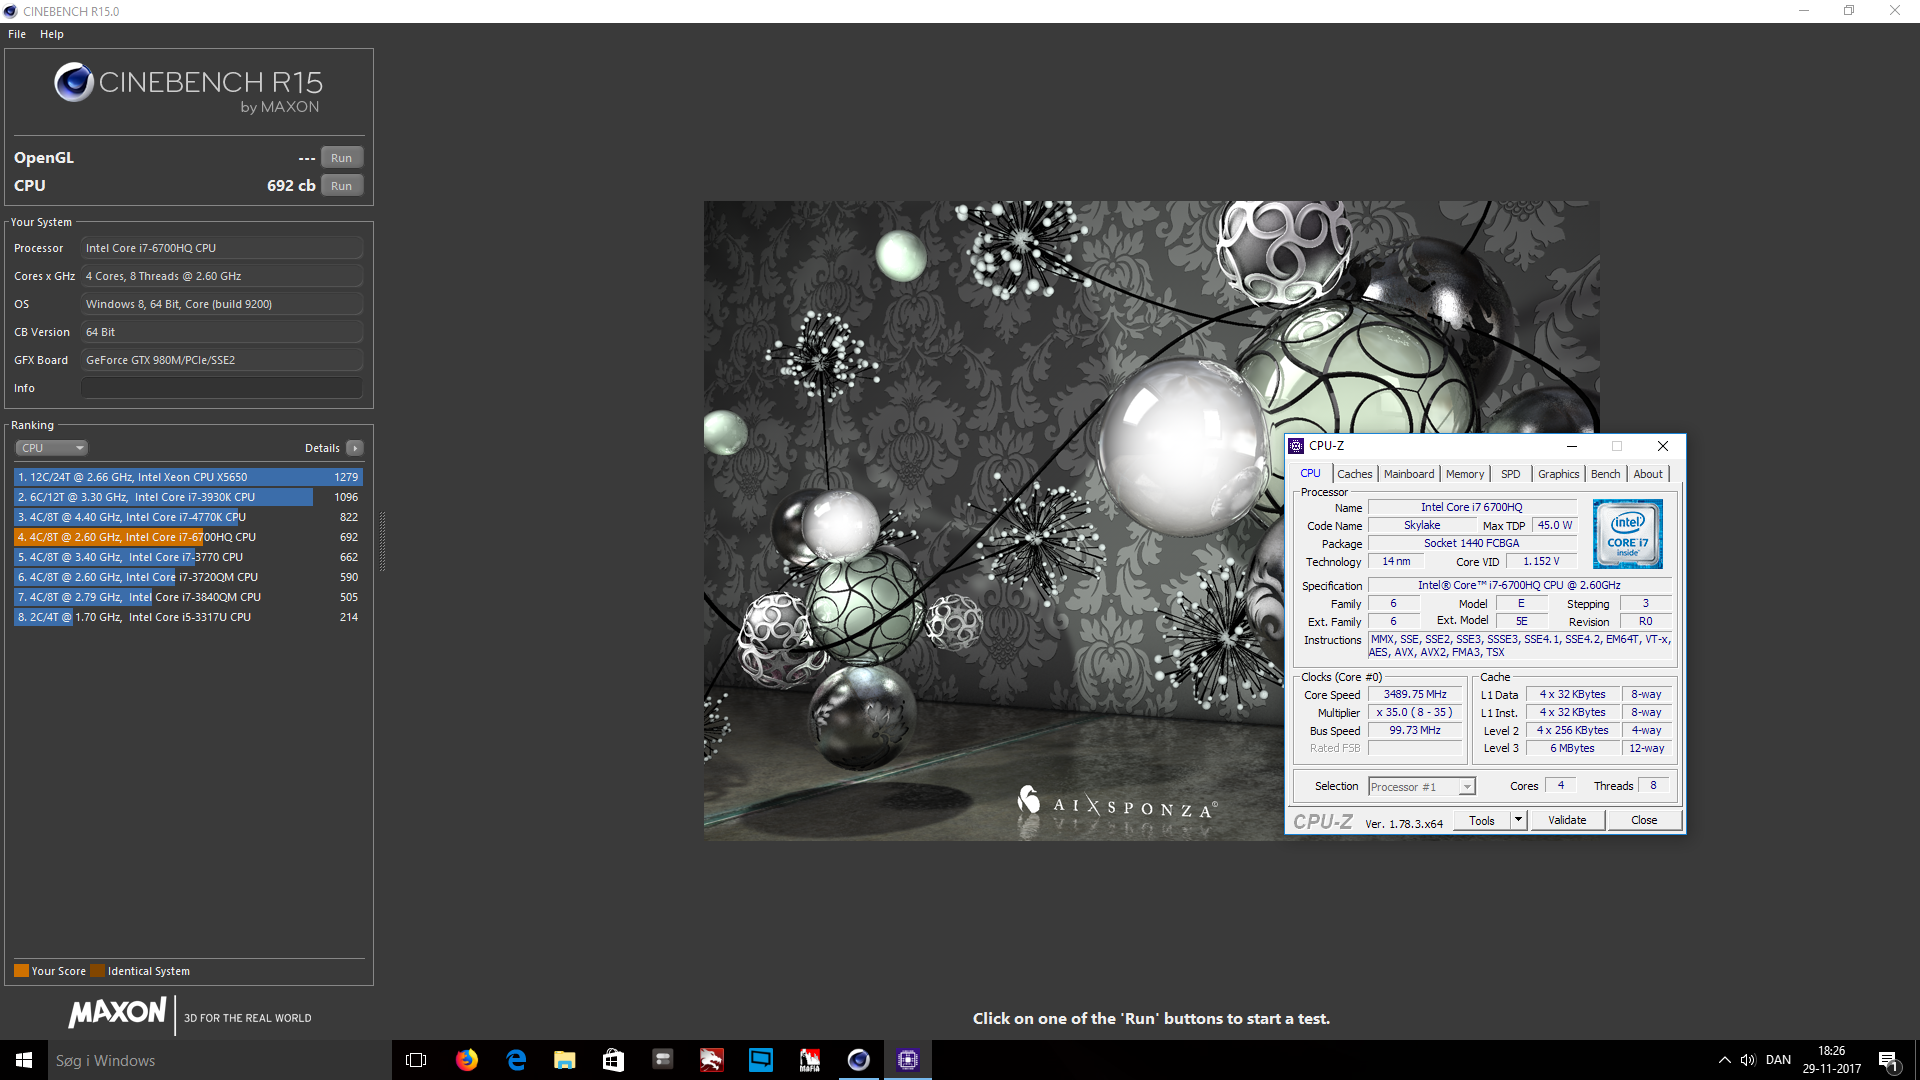This screenshot has width=1920, height=1080.
Task: Click the Details arrow button in Ranking
Action: 355,448
